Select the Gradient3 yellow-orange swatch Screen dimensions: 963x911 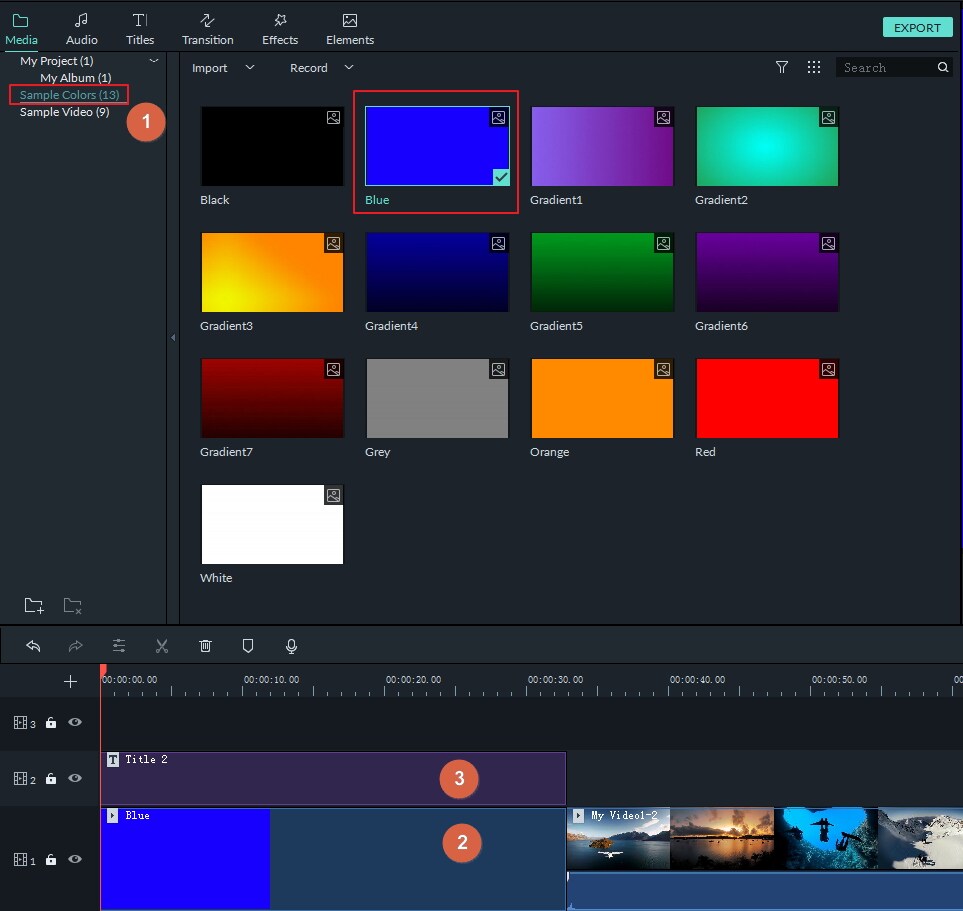coord(272,272)
